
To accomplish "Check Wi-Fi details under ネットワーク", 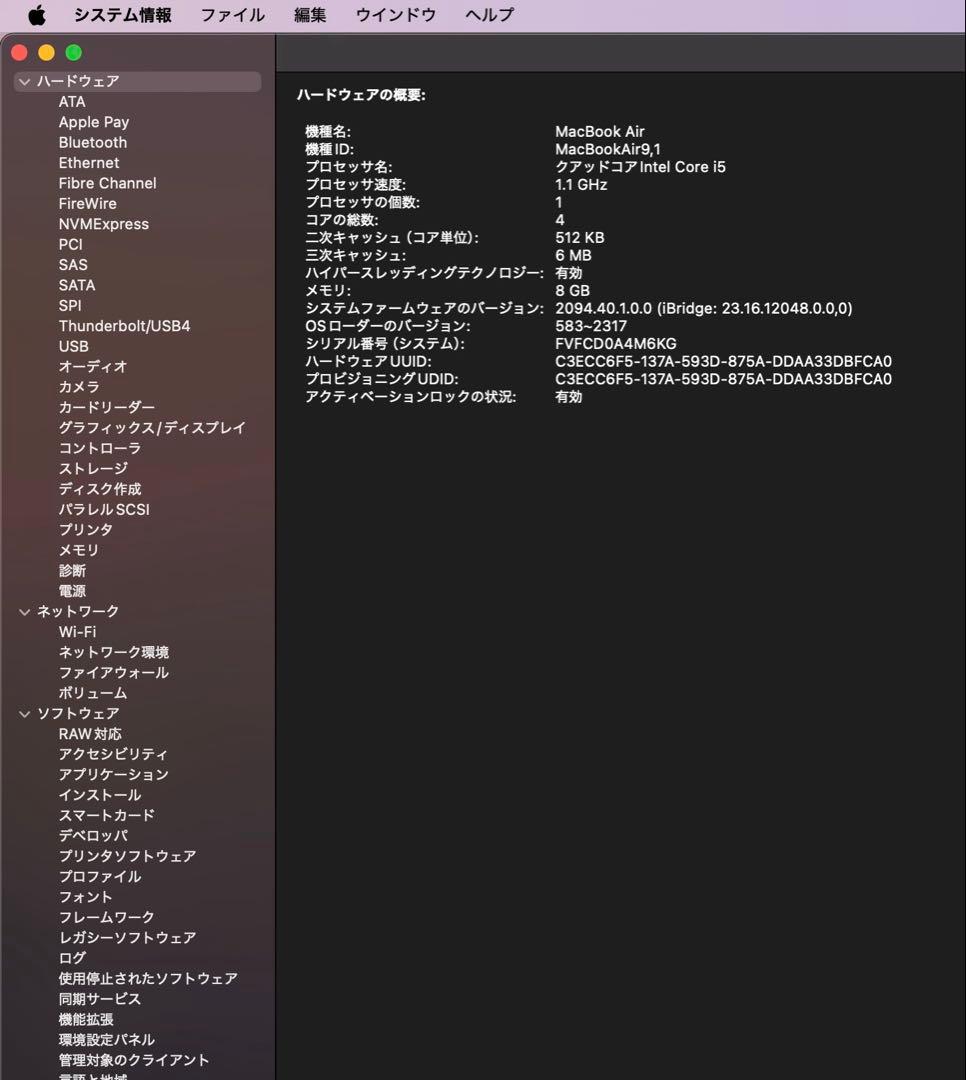I will tap(77, 631).
